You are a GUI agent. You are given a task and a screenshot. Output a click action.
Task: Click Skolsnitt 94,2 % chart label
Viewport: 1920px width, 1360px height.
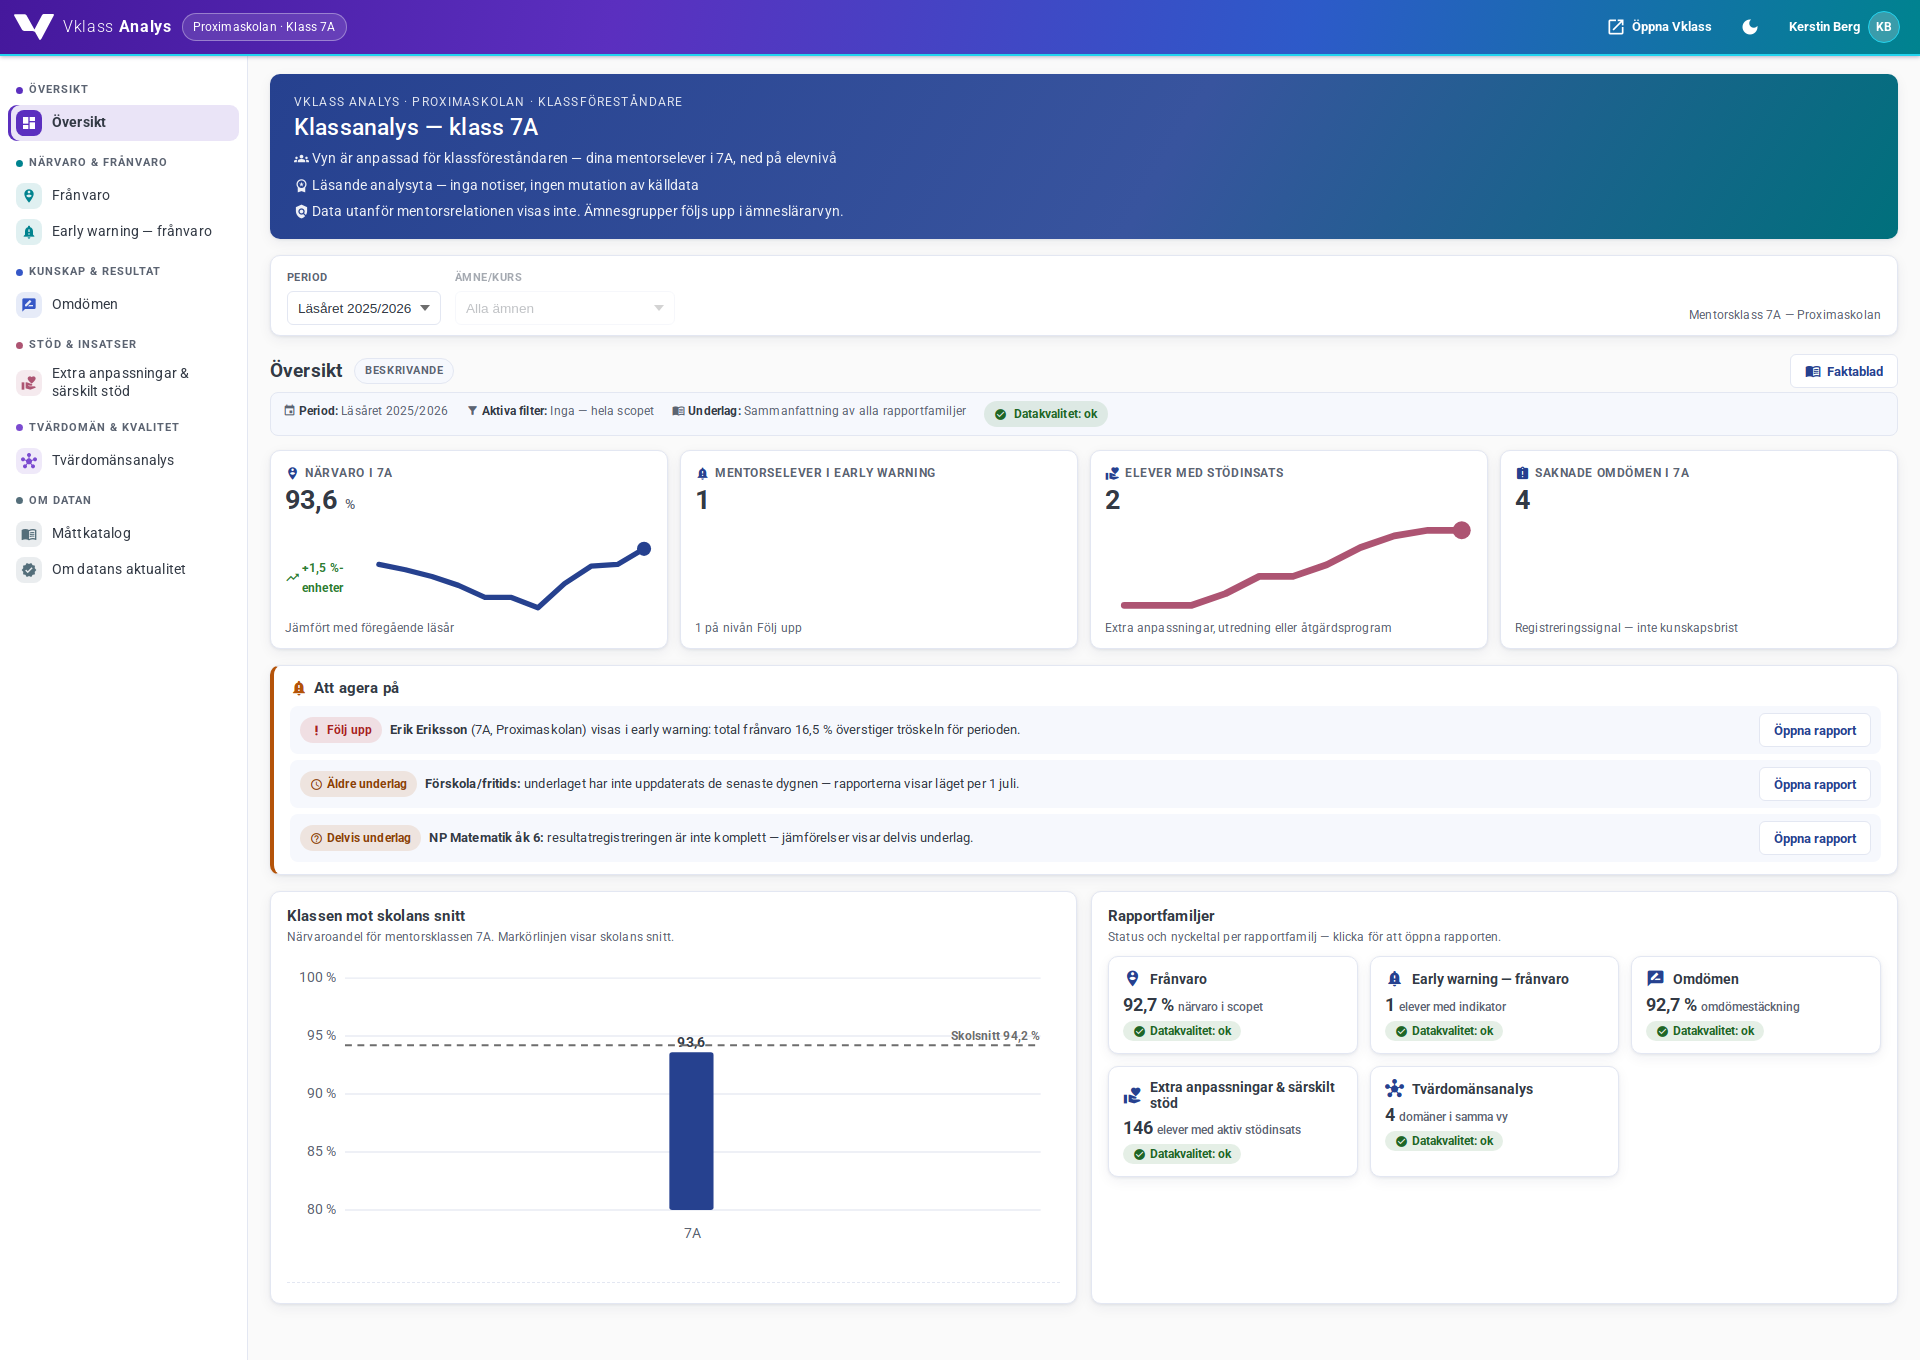pyautogui.click(x=995, y=1036)
